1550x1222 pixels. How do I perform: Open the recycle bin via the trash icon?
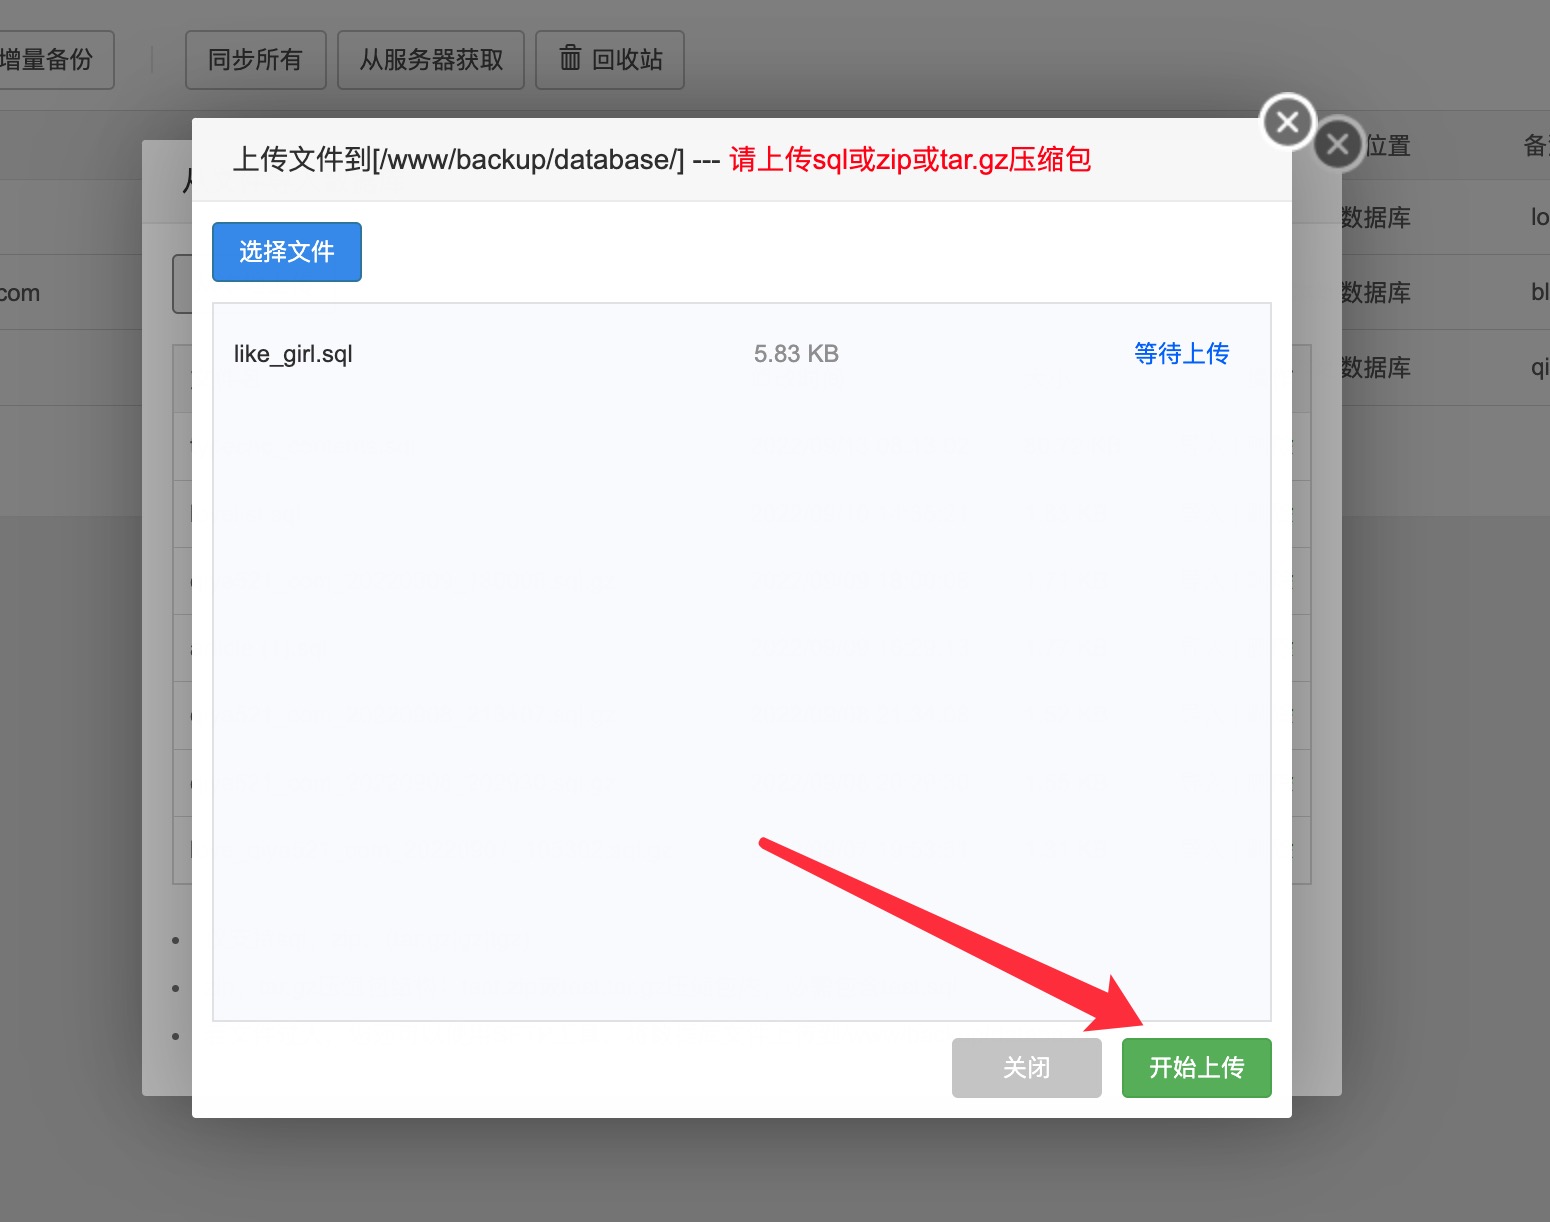[609, 60]
